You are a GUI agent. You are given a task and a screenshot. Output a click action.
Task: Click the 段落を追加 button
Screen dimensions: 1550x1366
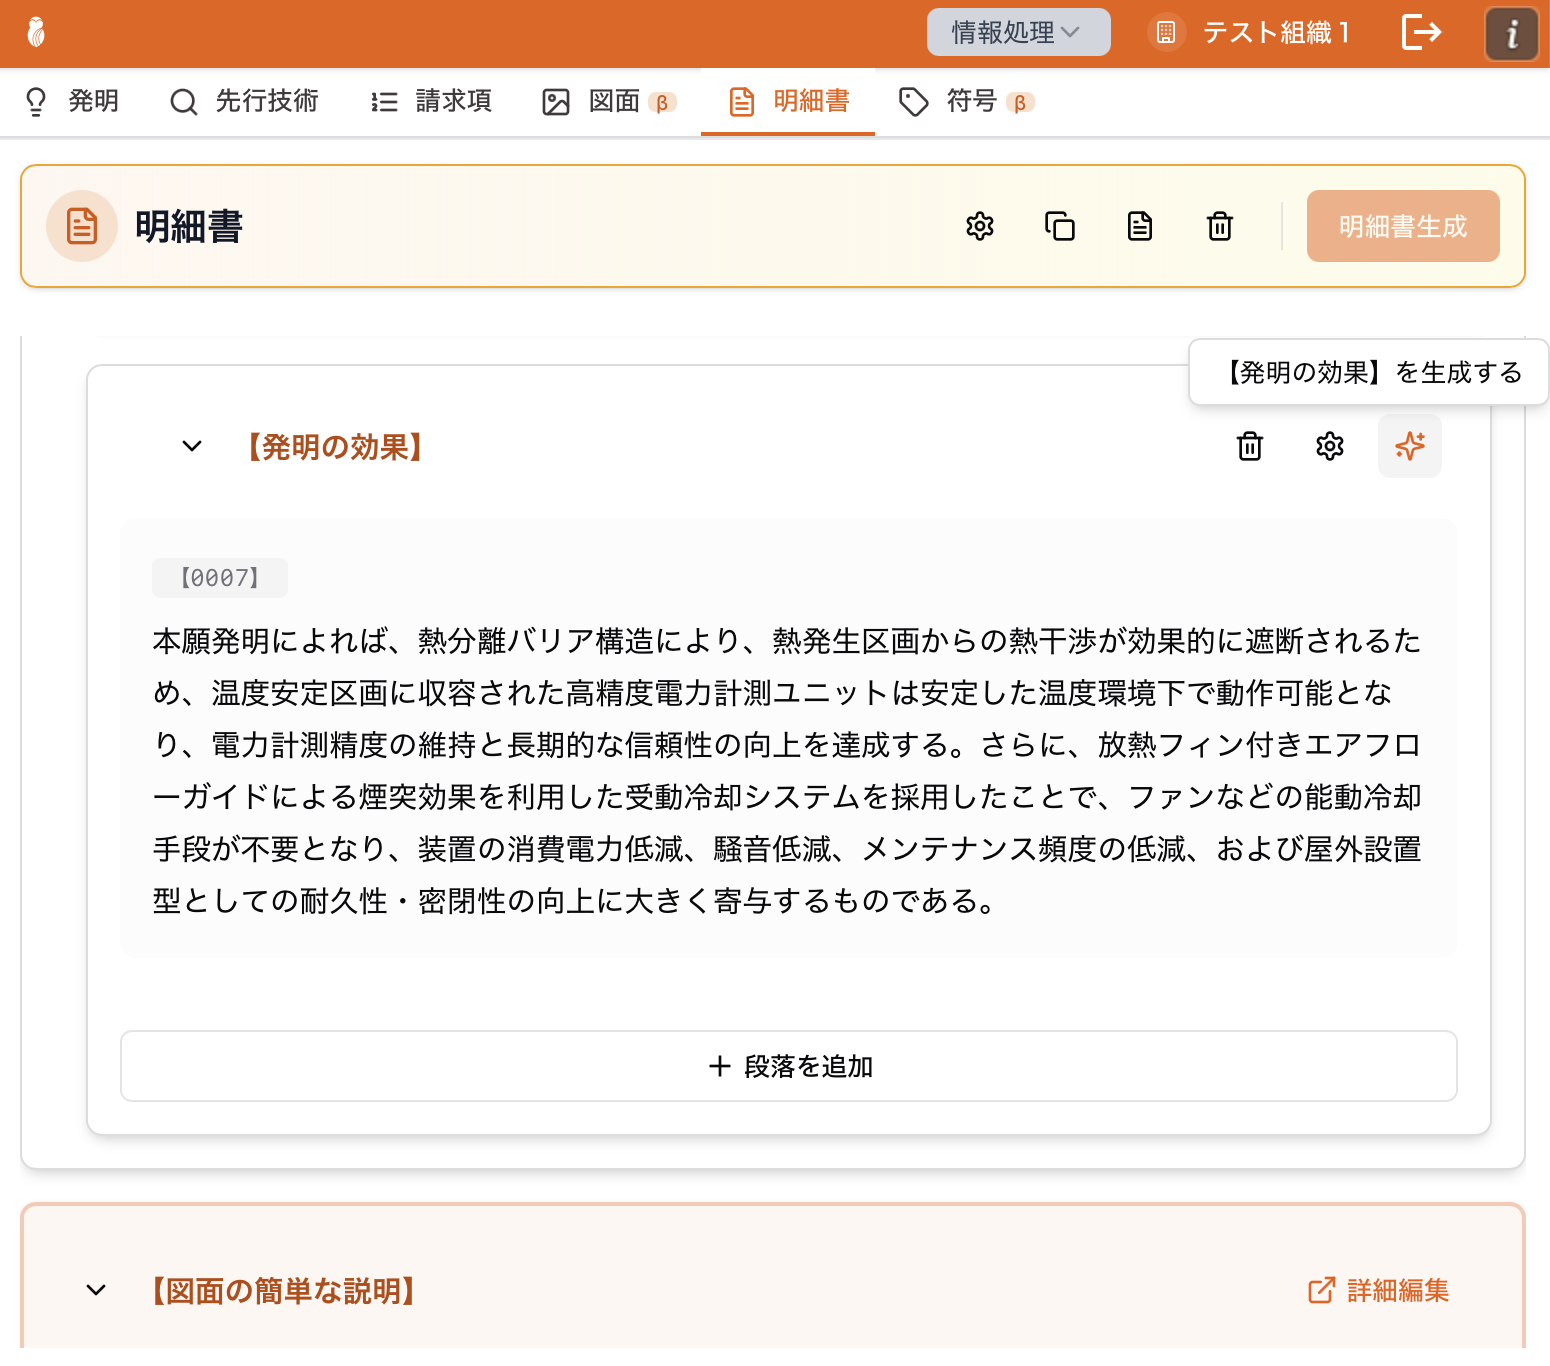[788, 1067]
